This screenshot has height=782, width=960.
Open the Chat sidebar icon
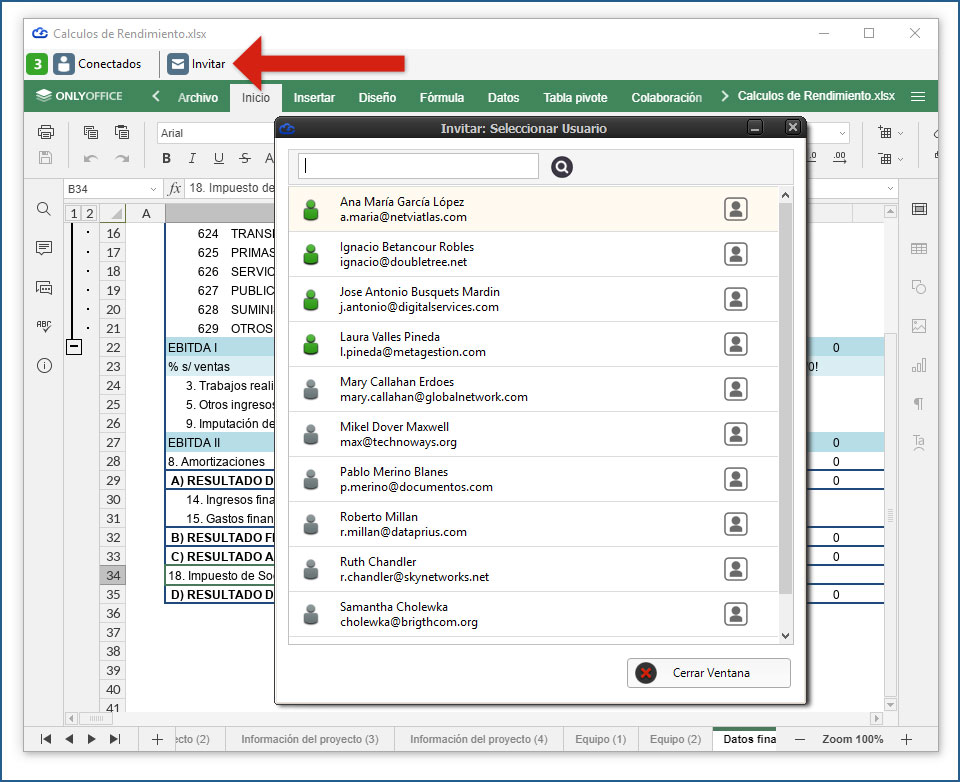pyautogui.click(x=43, y=287)
